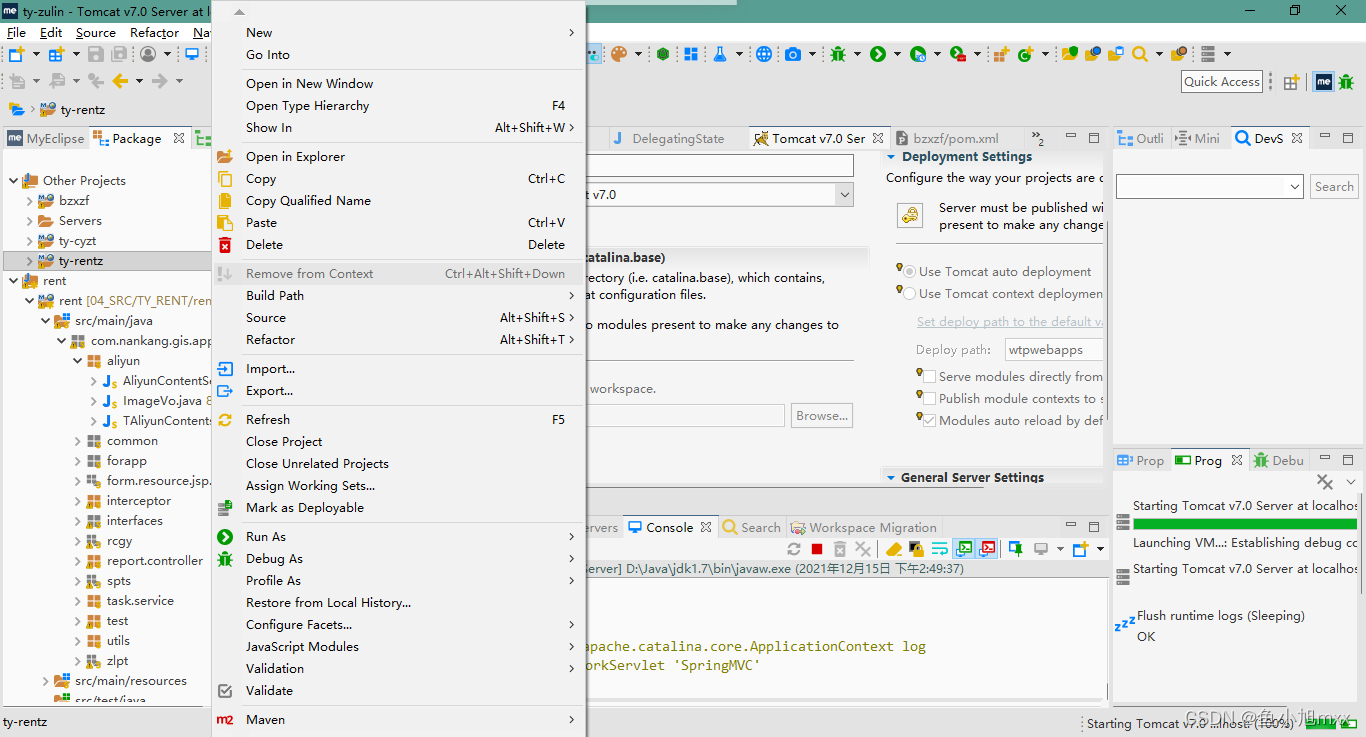Choose Open in Explorer from context menu
This screenshot has width=1366, height=737.
pos(398,156)
